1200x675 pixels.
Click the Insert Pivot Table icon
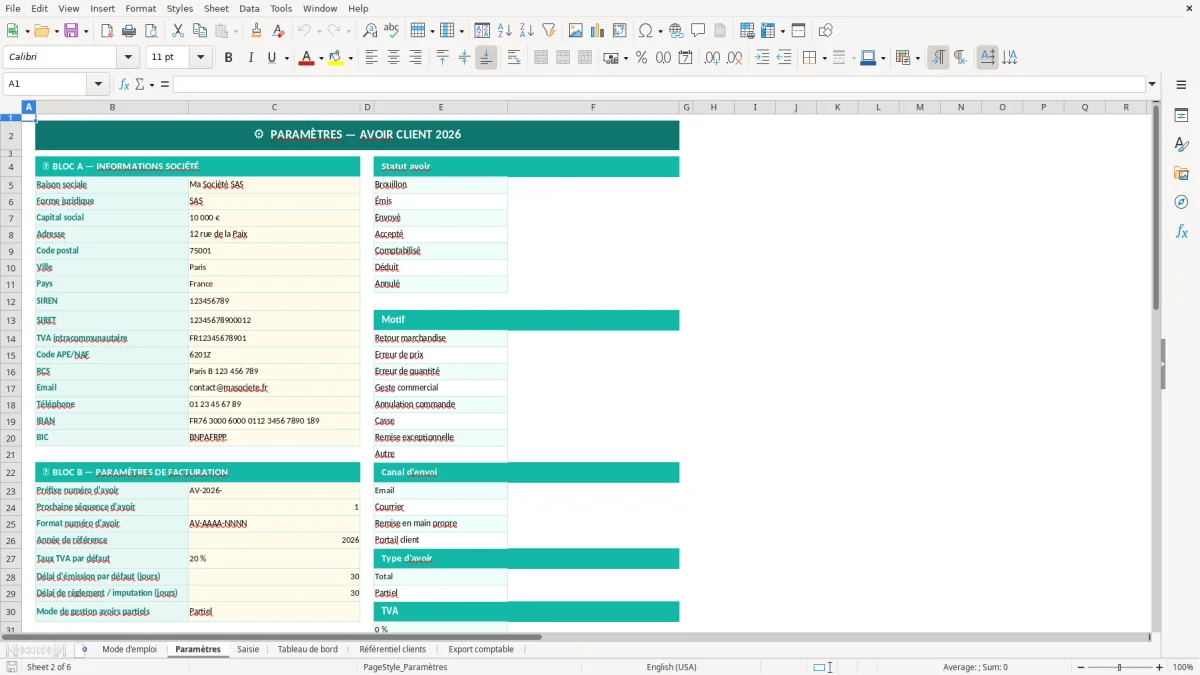[620, 31]
